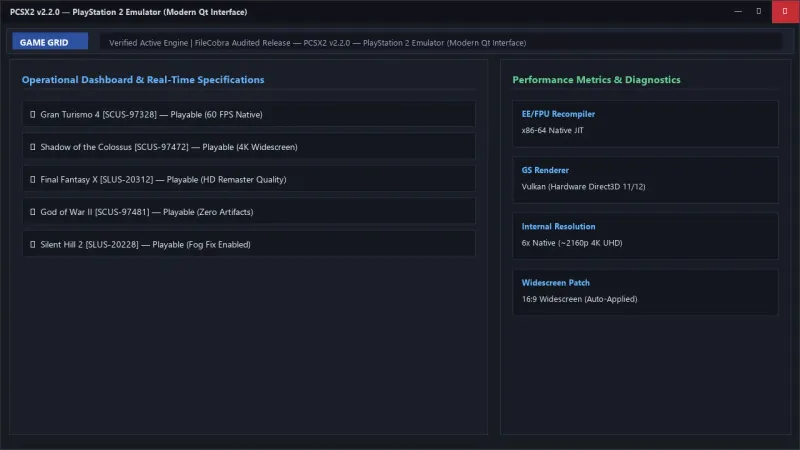Select Silent Hill 2 game entry
The image size is (800, 450).
249,244
